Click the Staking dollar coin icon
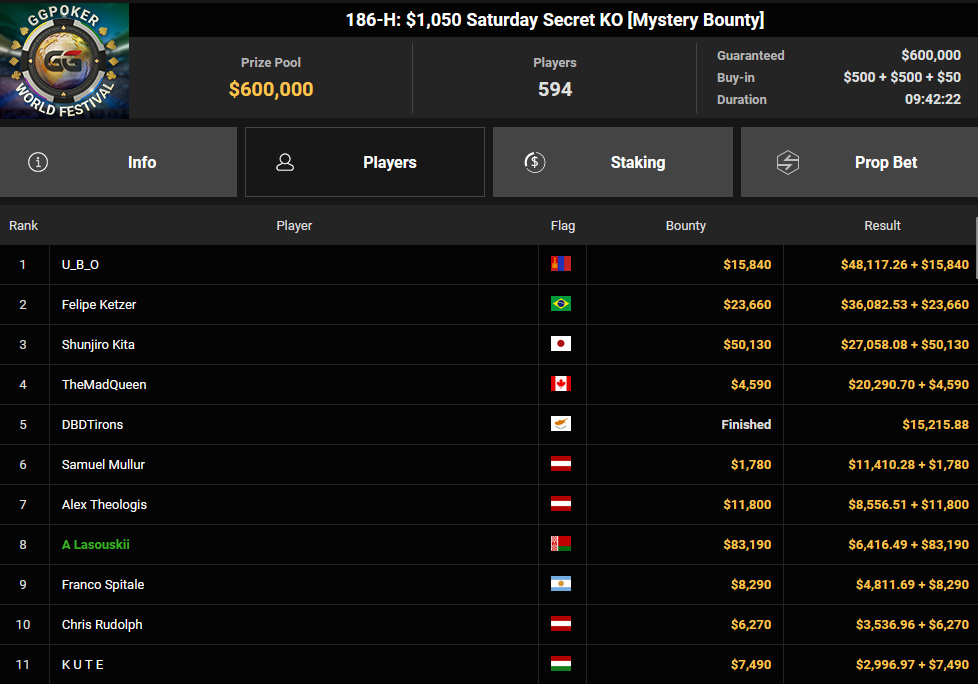Viewport: 978px width, 684px height. click(x=535, y=162)
